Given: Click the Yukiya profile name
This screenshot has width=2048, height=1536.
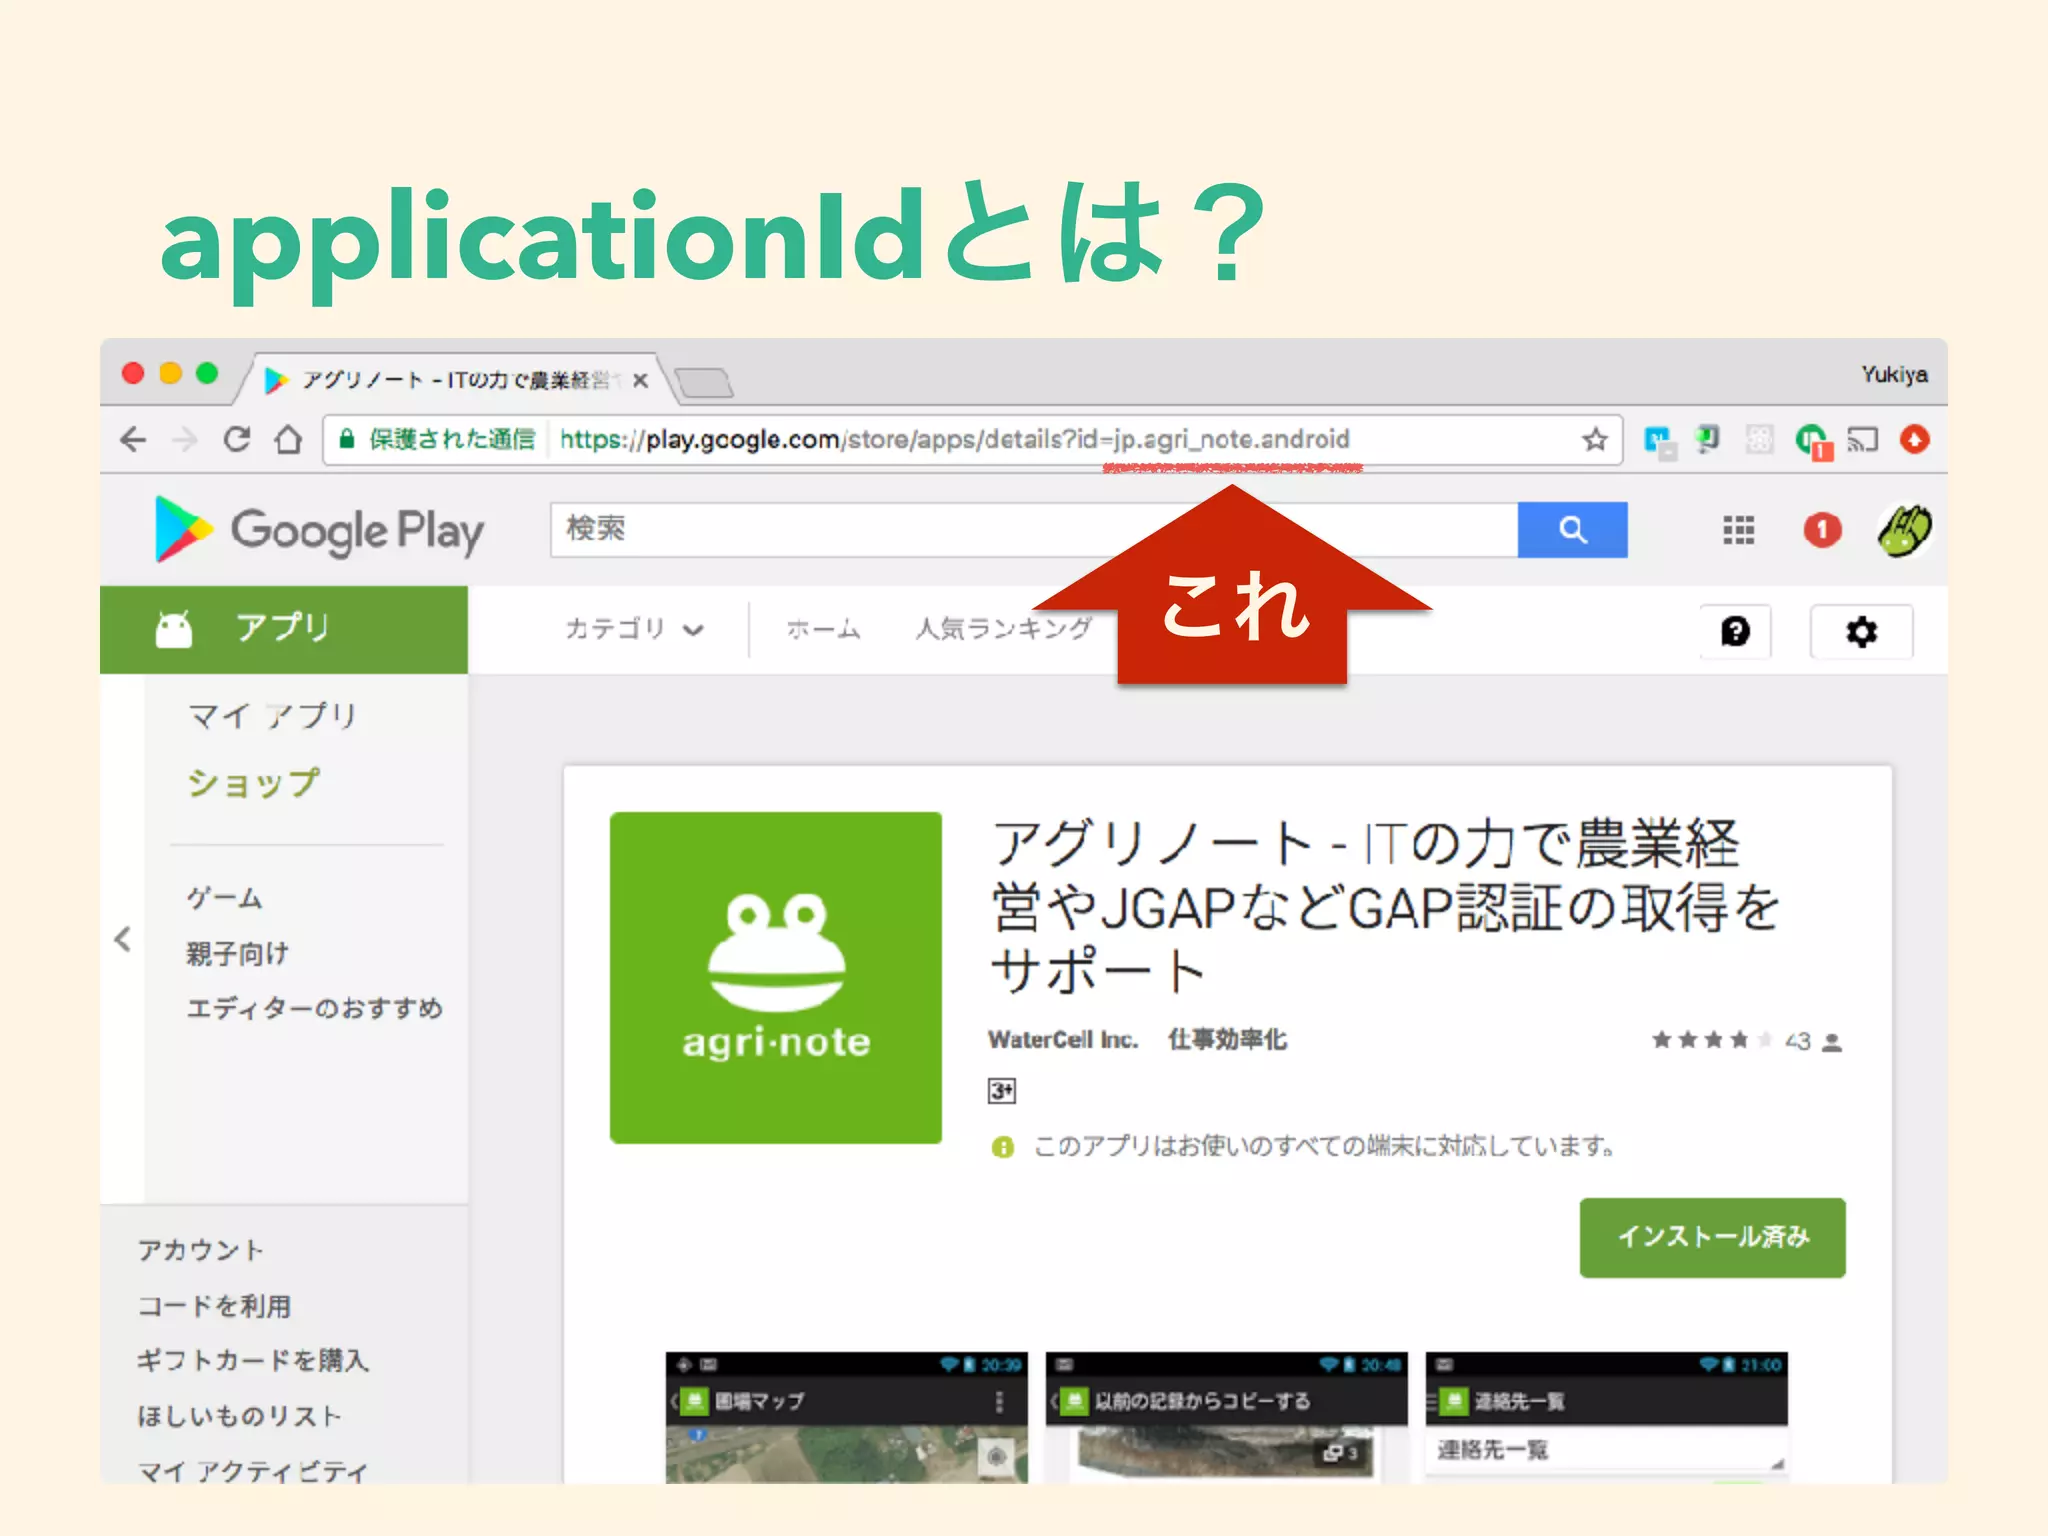Looking at the screenshot, I should (1894, 375).
